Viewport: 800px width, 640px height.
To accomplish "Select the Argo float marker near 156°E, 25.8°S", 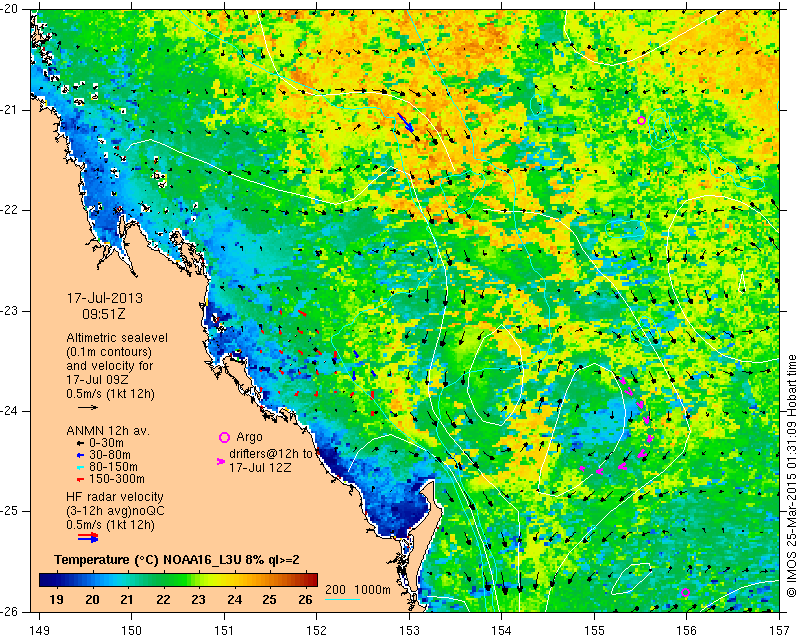I will 685,593.
